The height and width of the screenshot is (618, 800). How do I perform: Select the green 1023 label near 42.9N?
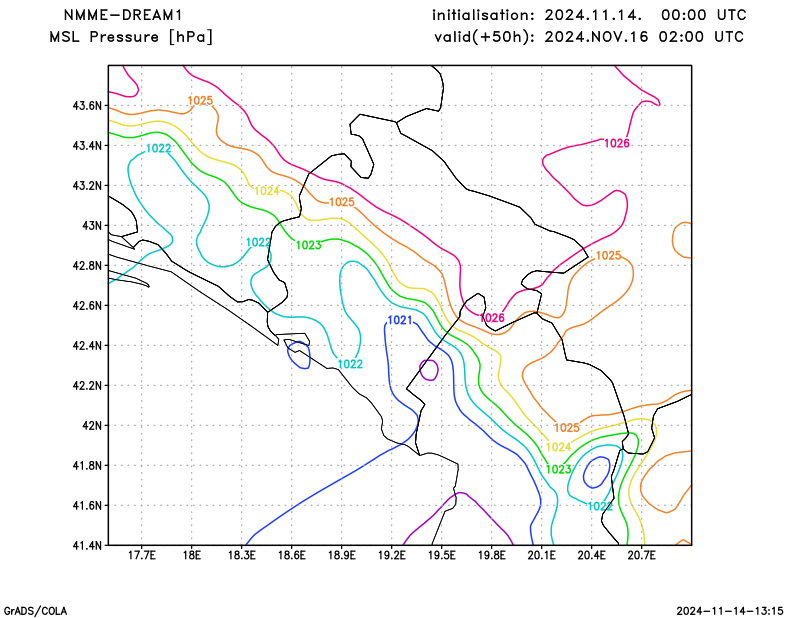tap(309, 245)
